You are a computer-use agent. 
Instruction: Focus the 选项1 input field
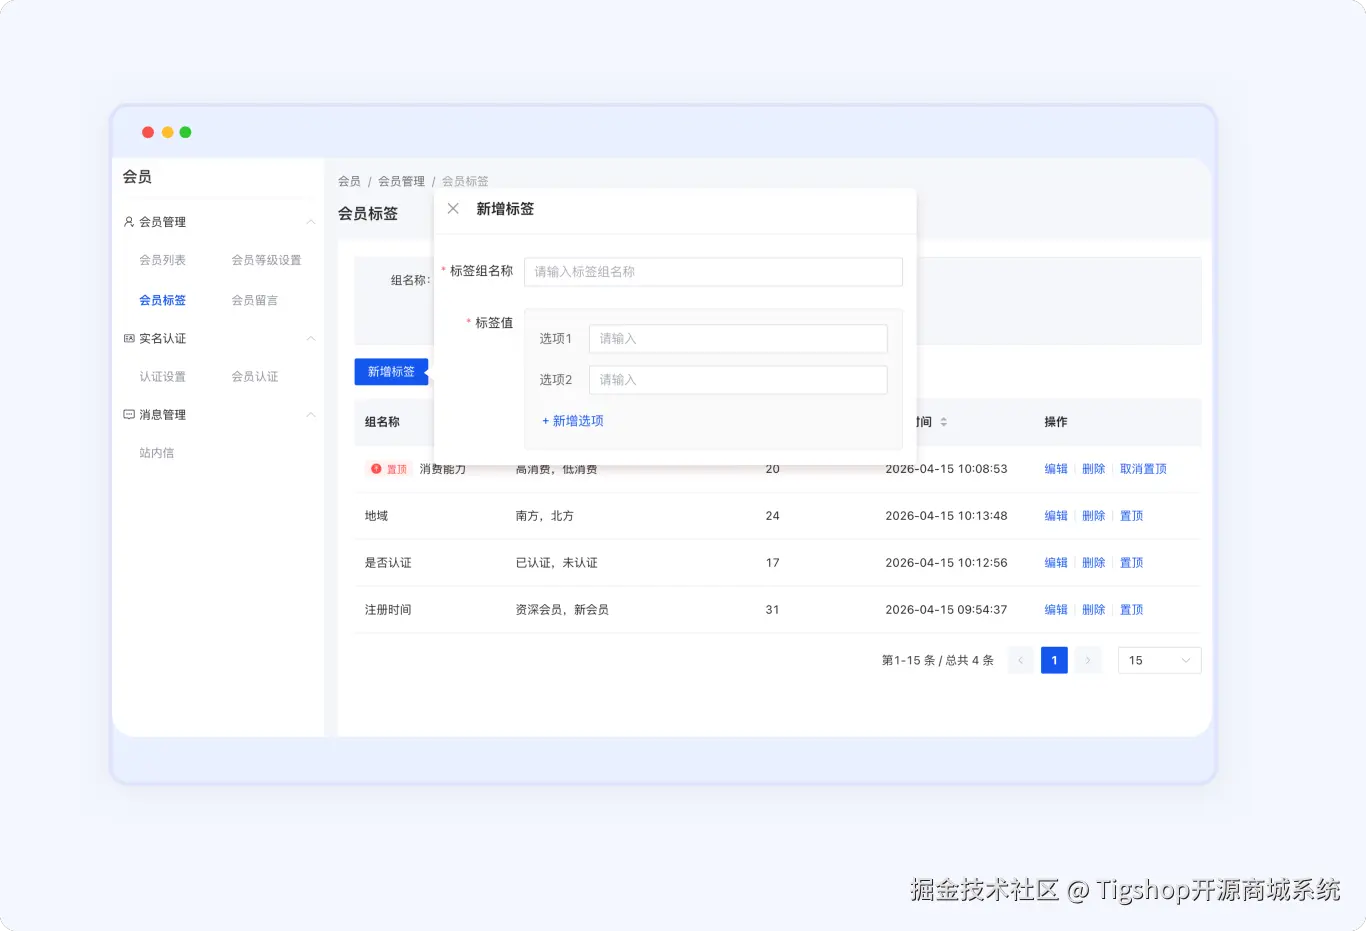(x=738, y=339)
